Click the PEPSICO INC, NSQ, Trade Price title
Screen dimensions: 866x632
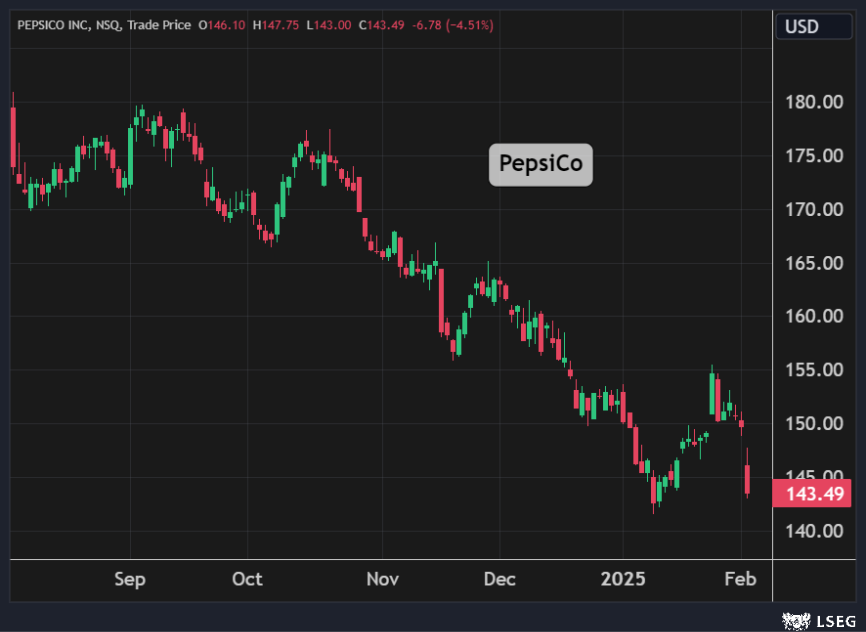pyautogui.click(x=104, y=25)
